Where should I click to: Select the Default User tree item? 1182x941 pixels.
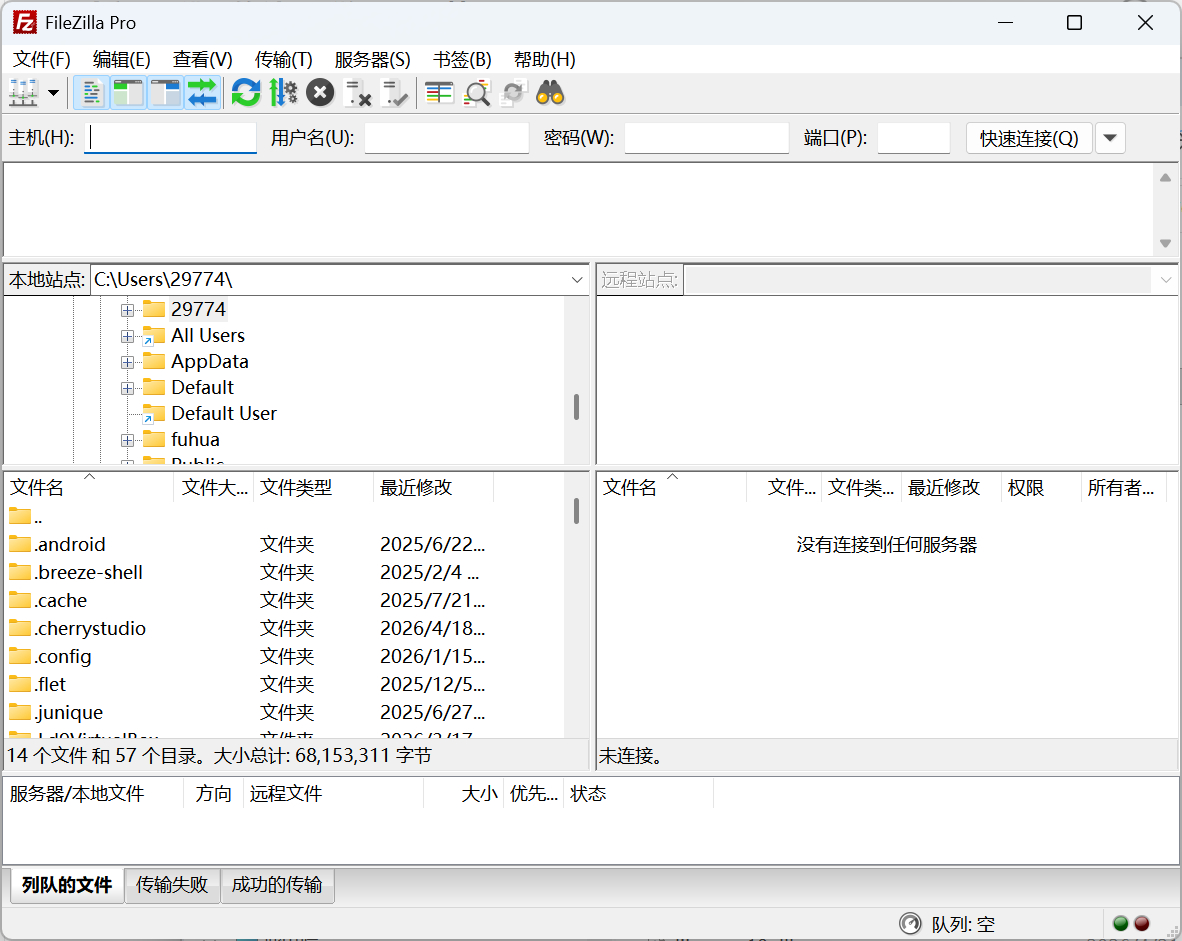224,413
